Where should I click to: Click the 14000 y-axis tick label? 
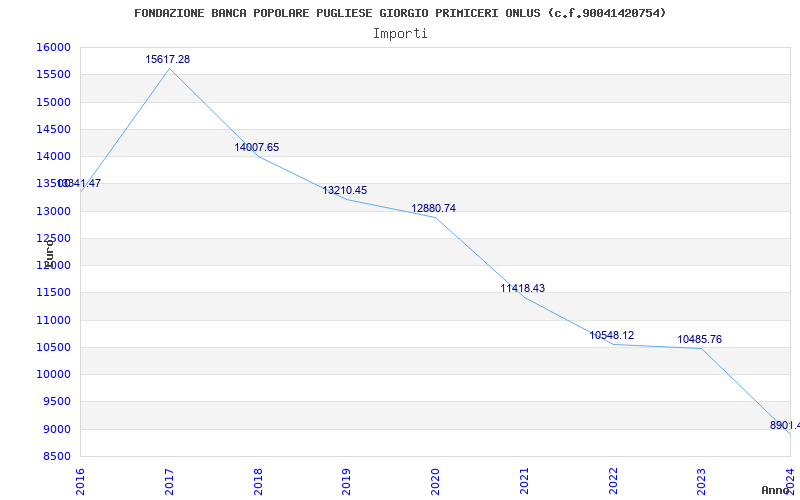click(x=53, y=157)
